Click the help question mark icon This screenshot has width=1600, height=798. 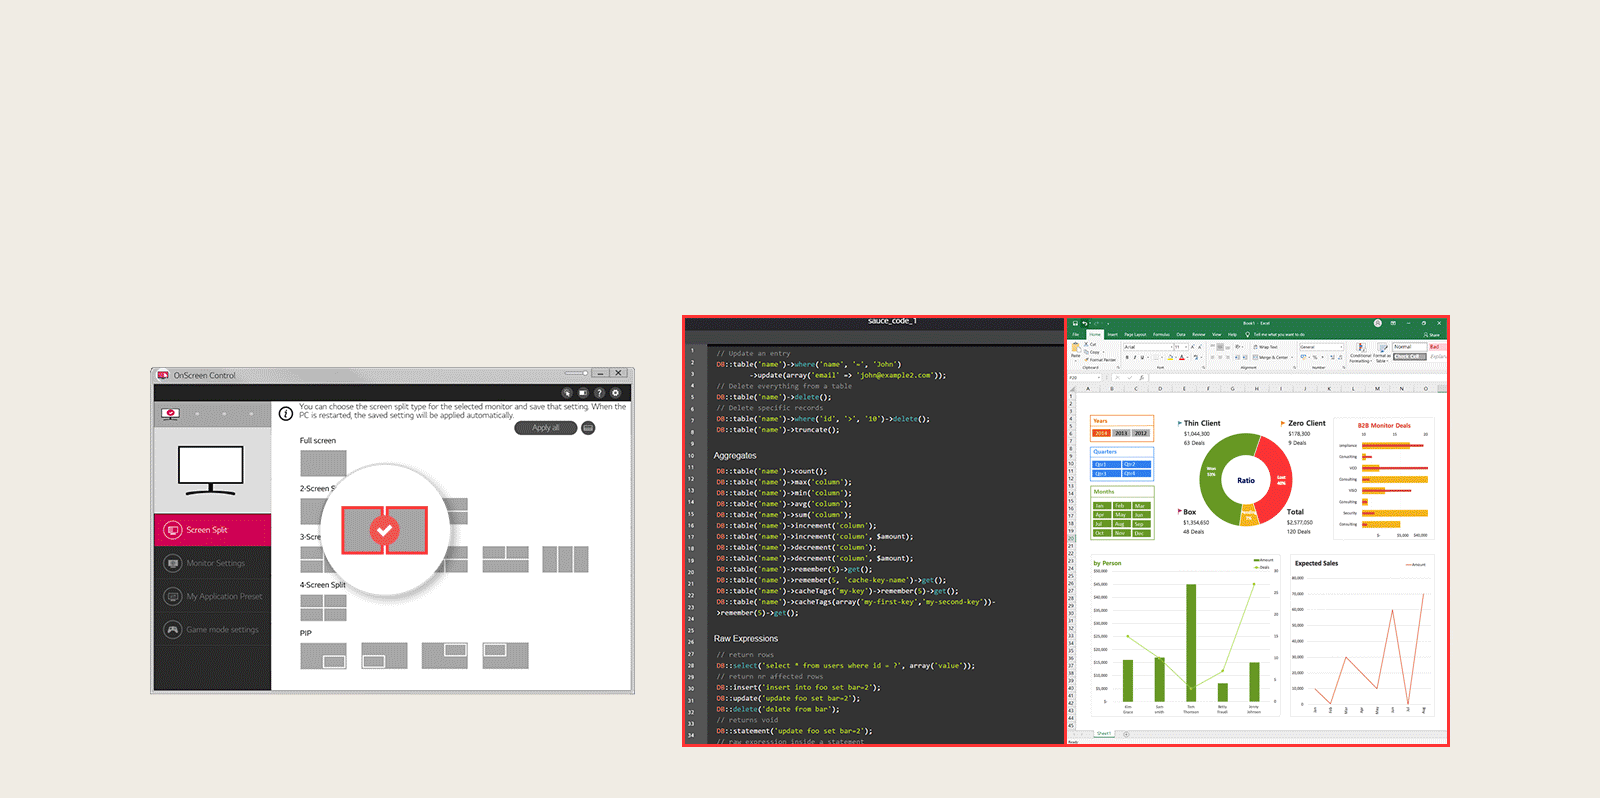point(600,393)
